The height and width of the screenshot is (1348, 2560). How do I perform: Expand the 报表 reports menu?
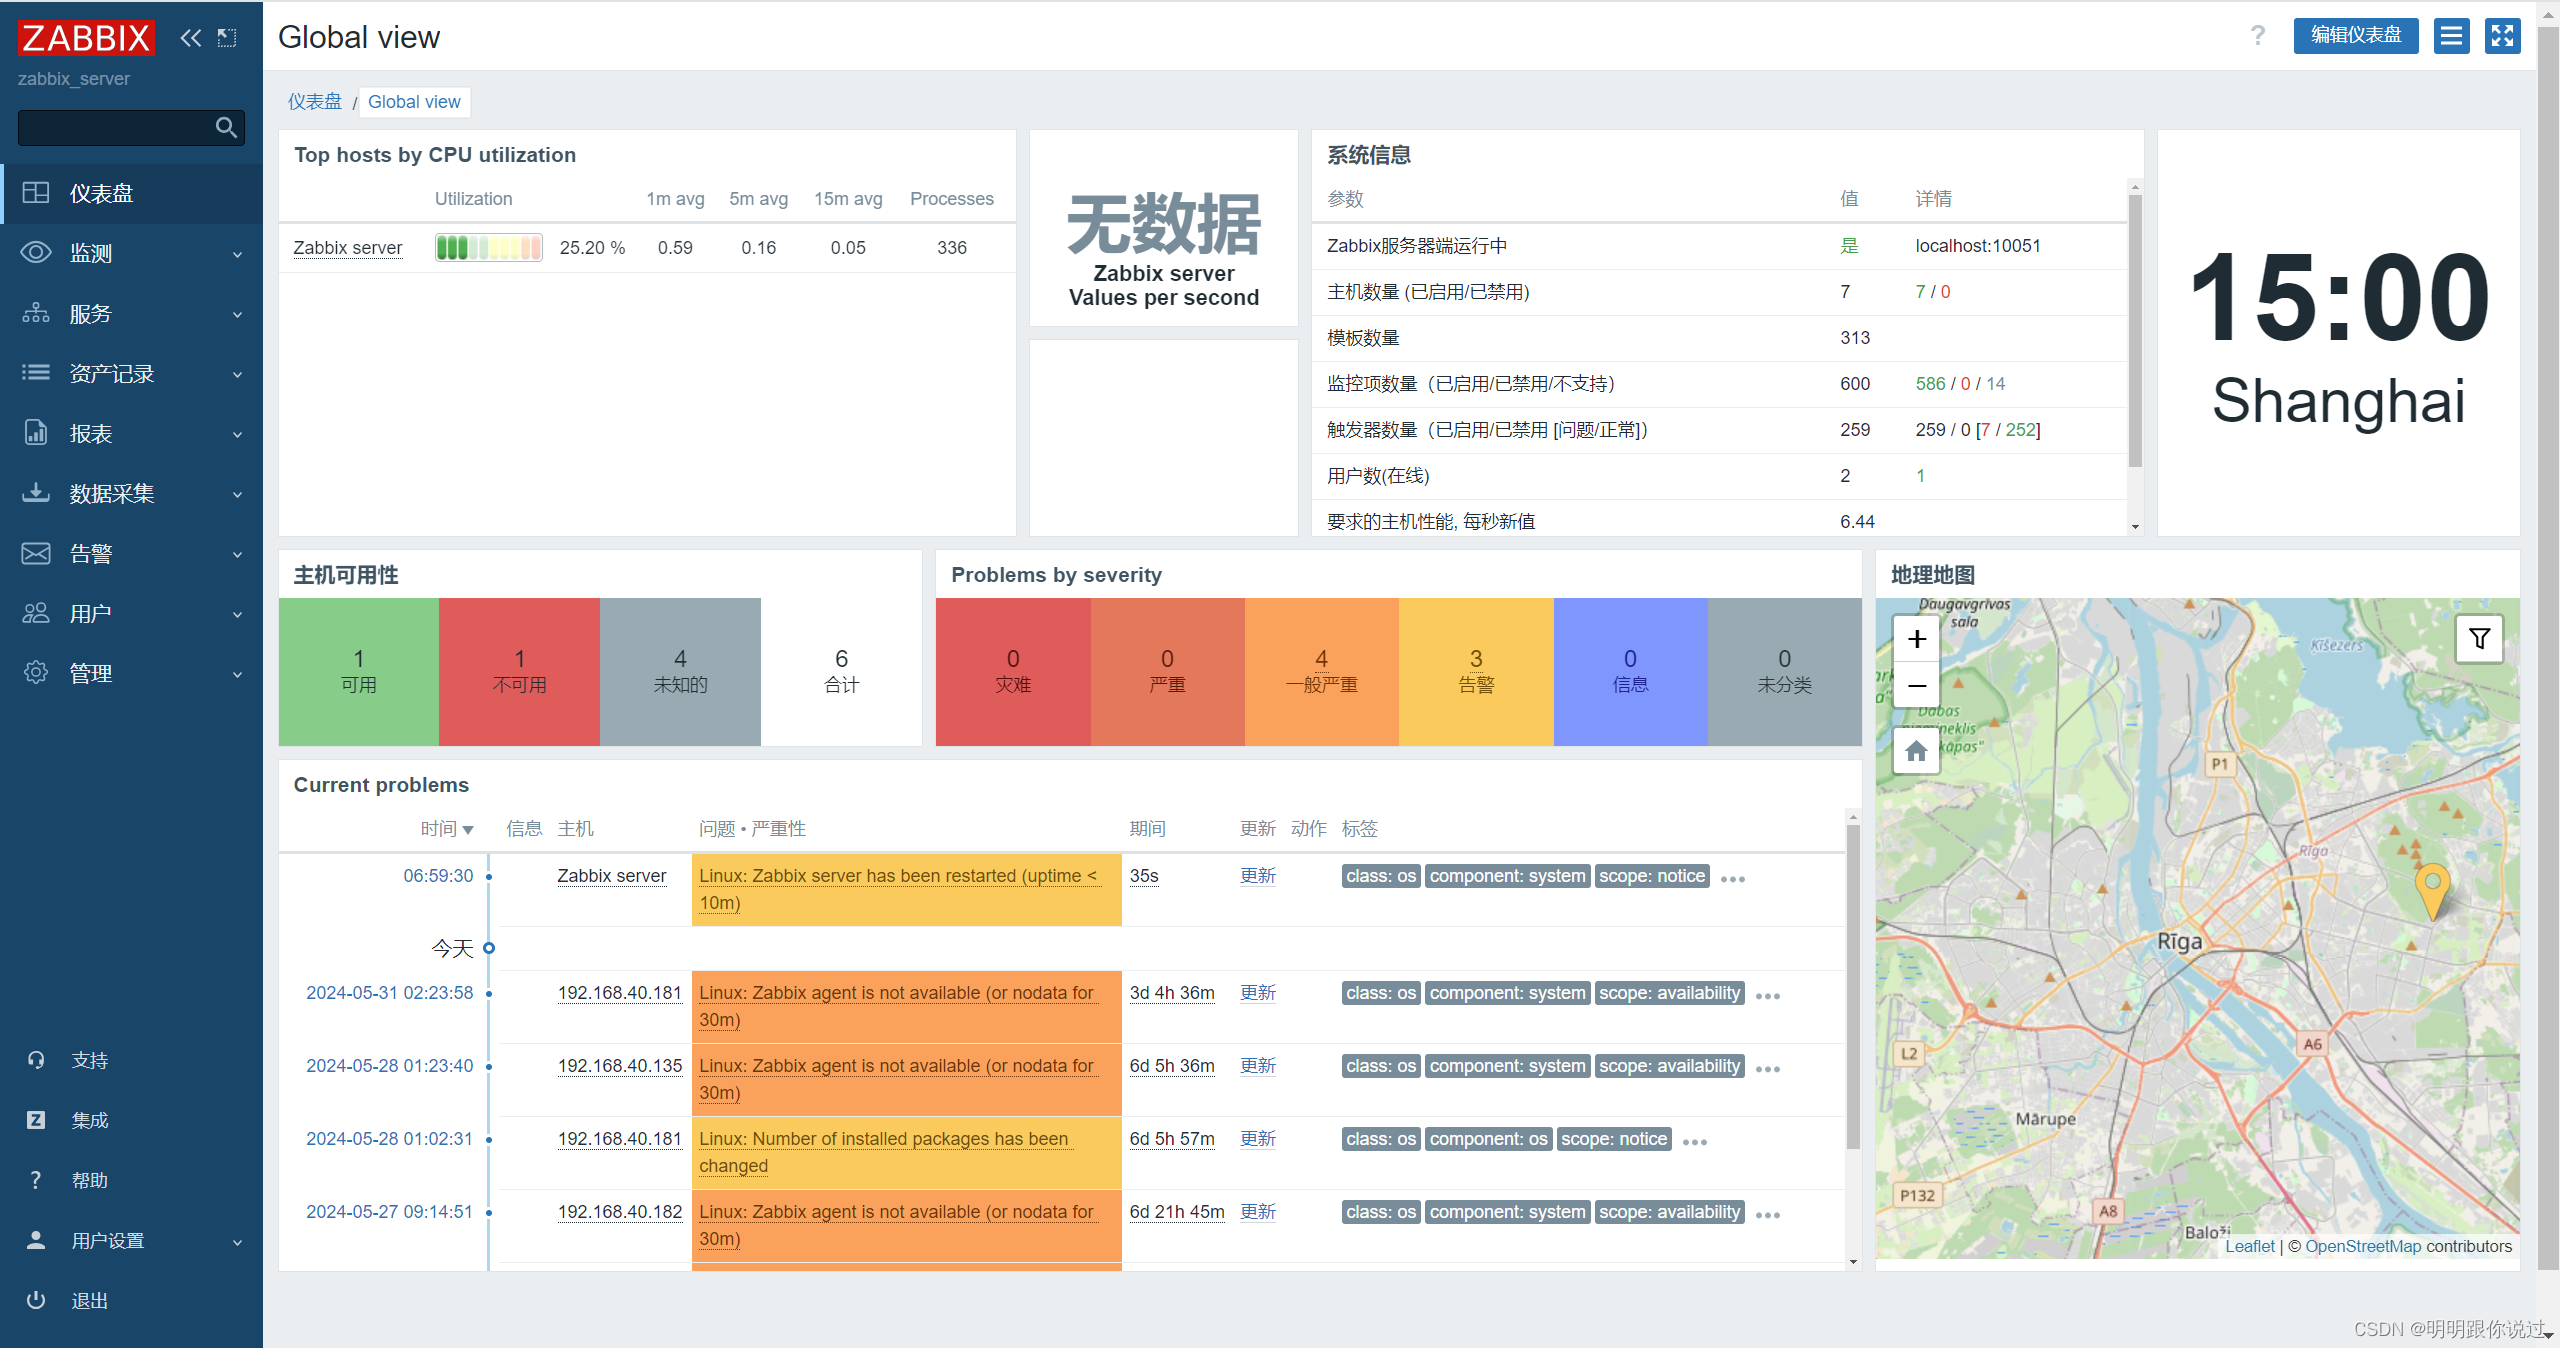[131, 433]
